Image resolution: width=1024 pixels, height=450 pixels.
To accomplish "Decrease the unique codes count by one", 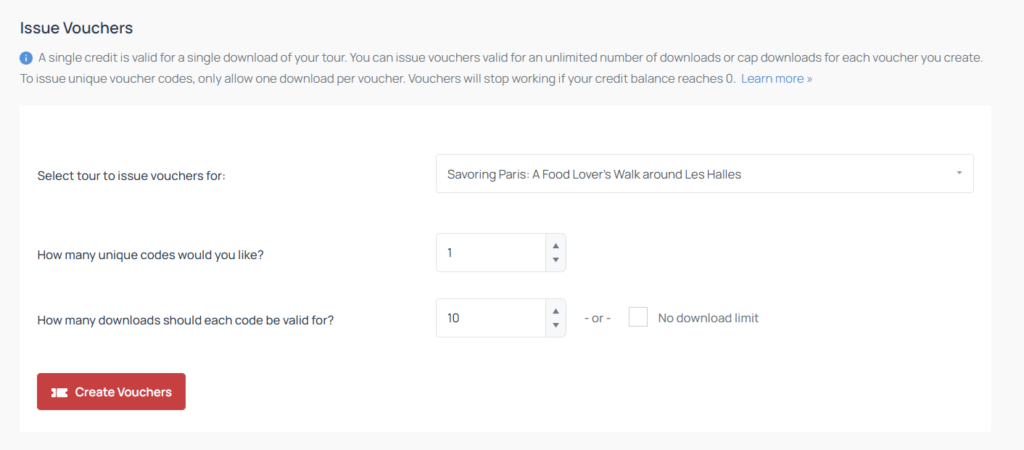I will click(x=556, y=260).
